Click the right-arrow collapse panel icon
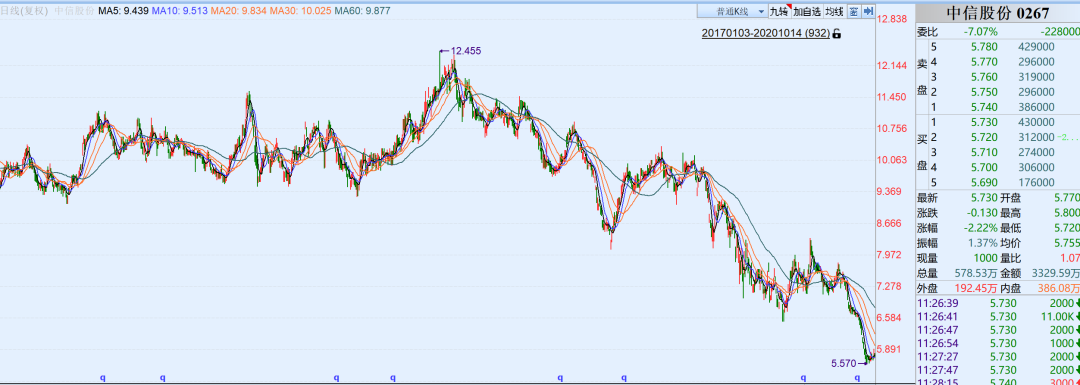 [x=868, y=11]
